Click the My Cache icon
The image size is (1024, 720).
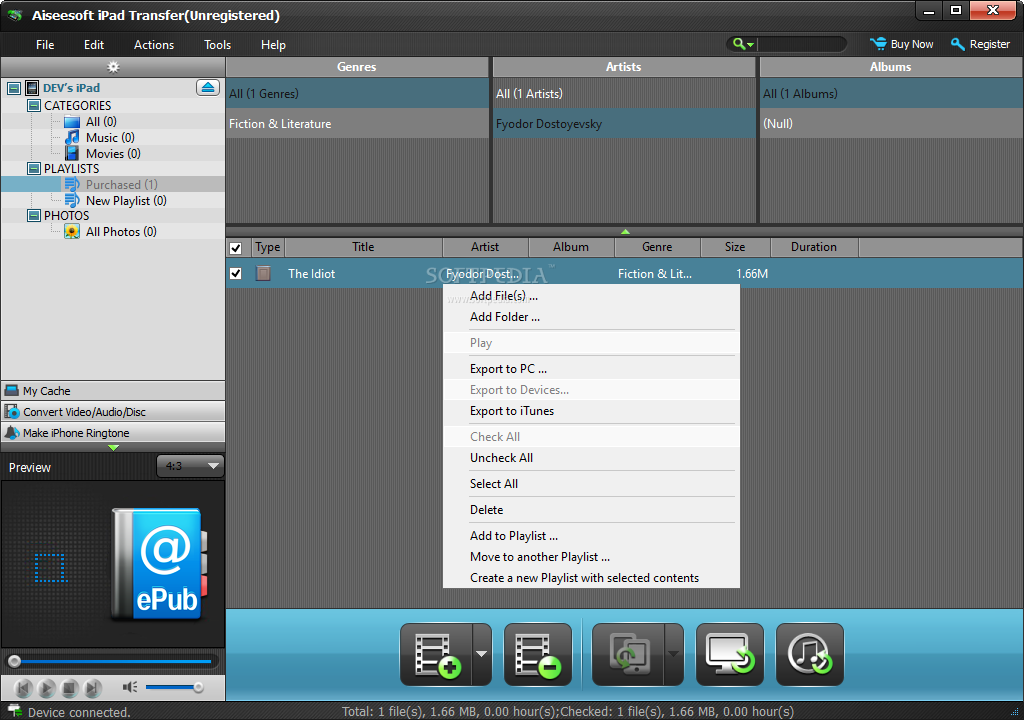click(12, 391)
